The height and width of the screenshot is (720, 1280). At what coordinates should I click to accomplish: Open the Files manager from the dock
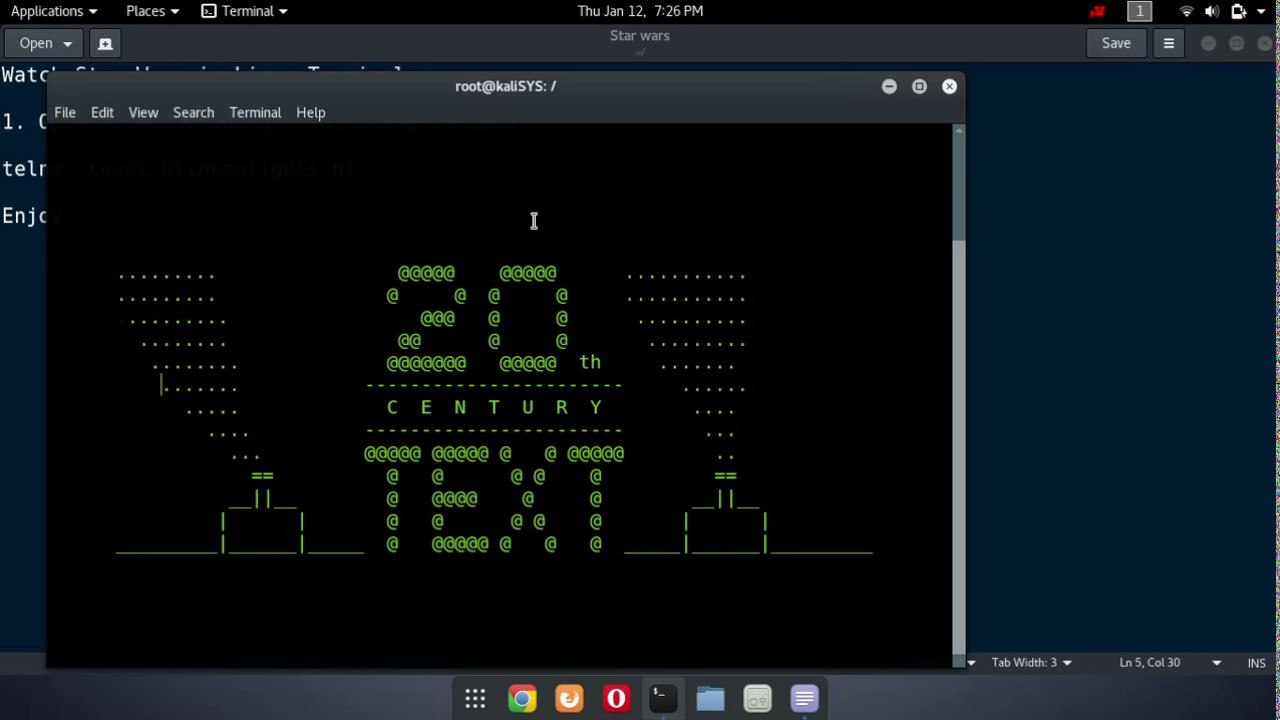[710, 698]
